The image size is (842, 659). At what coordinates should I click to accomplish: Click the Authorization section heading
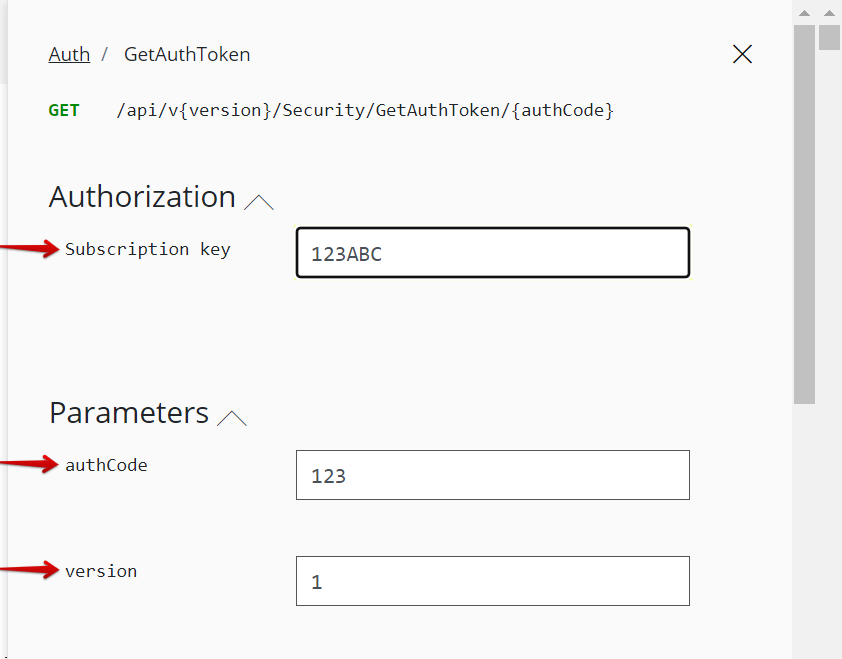(x=142, y=197)
